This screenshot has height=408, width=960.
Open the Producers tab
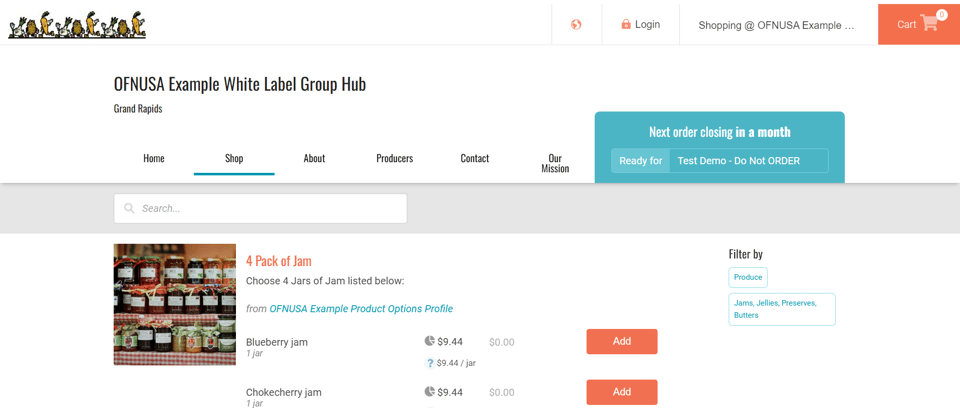pyautogui.click(x=394, y=158)
